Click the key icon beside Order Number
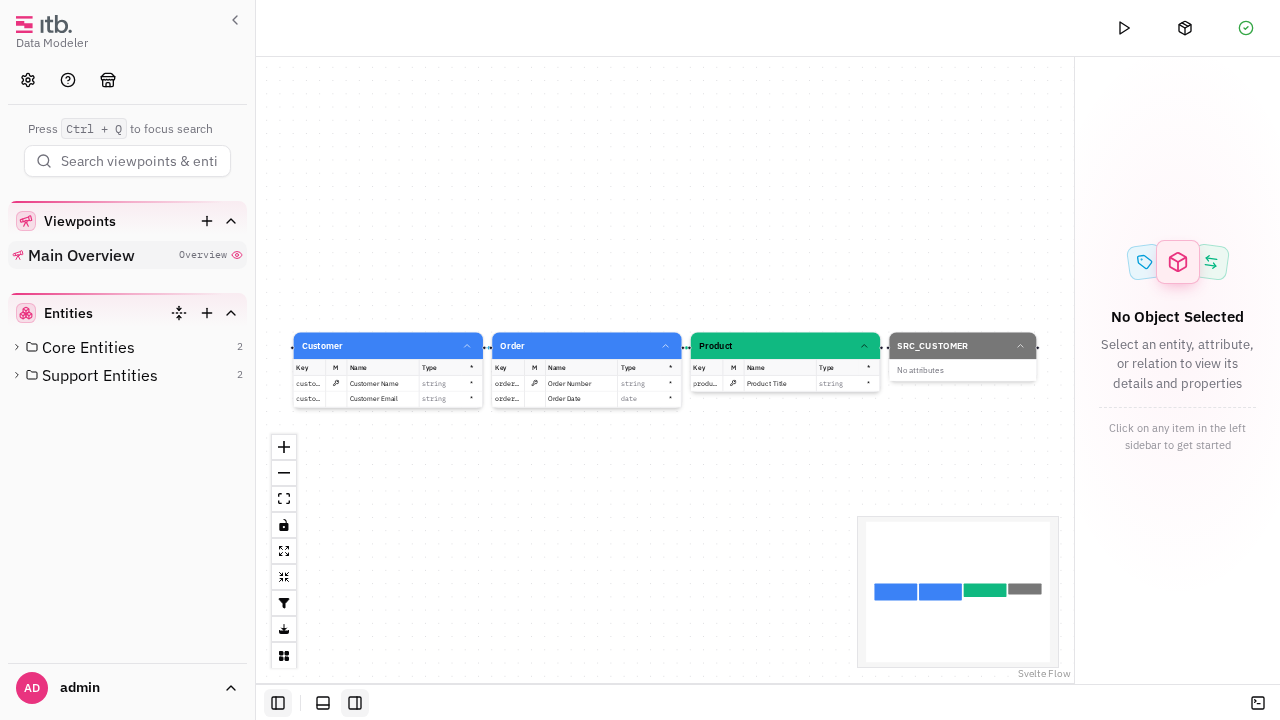Viewport: 1280px width, 720px height. pyautogui.click(x=535, y=383)
